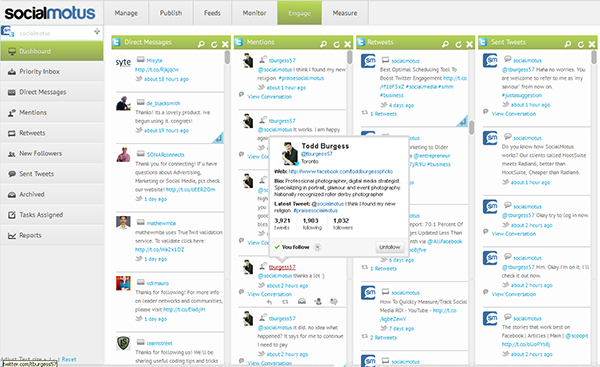Click the icon next to You follow
The height and width of the screenshot is (367, 600).
pyautogui.click(x=317, y=247)
